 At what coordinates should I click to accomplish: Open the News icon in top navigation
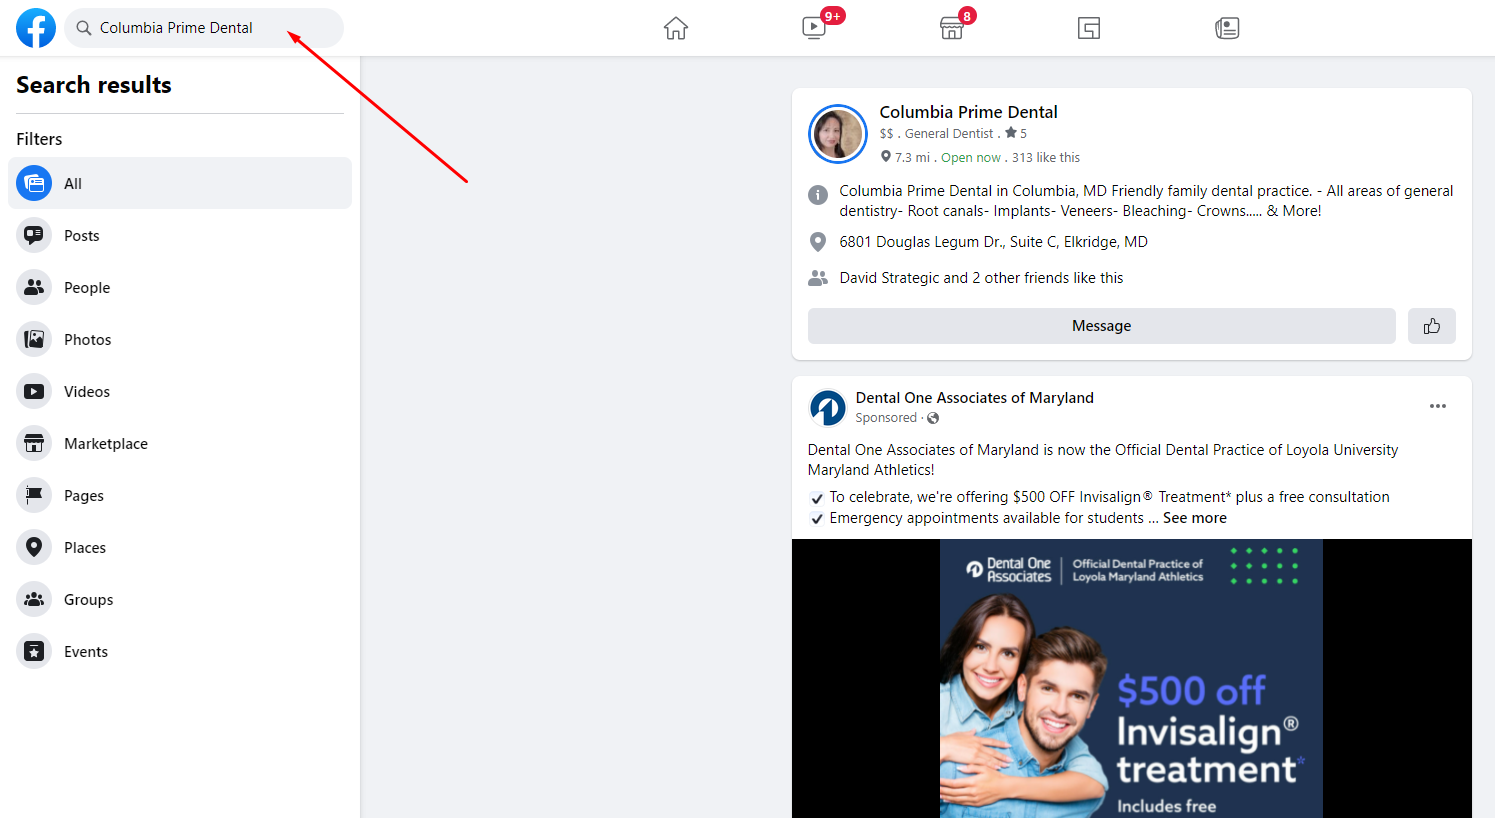[1227, 28]
